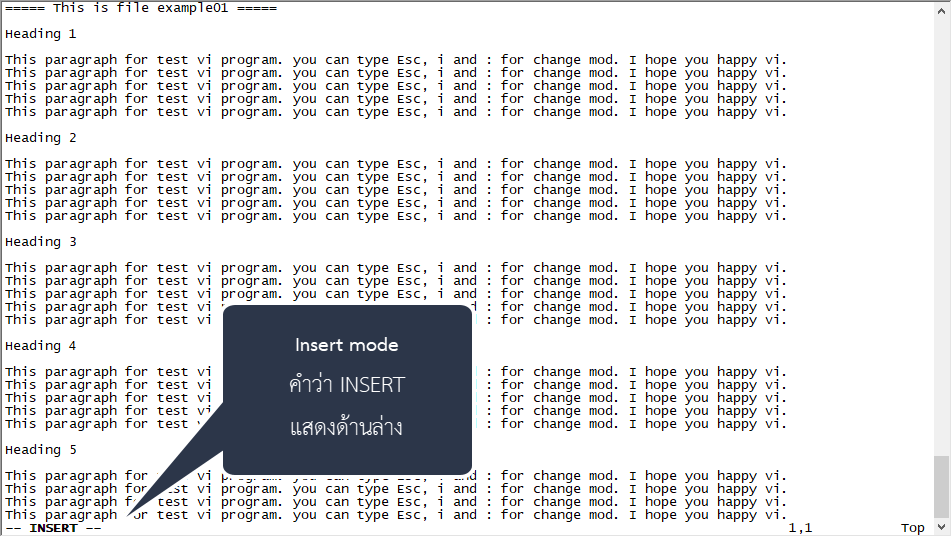This screenshot has height=537, width=952.
Task: Place cursor on 'Heading 1' line
Action: coord(40,34)
